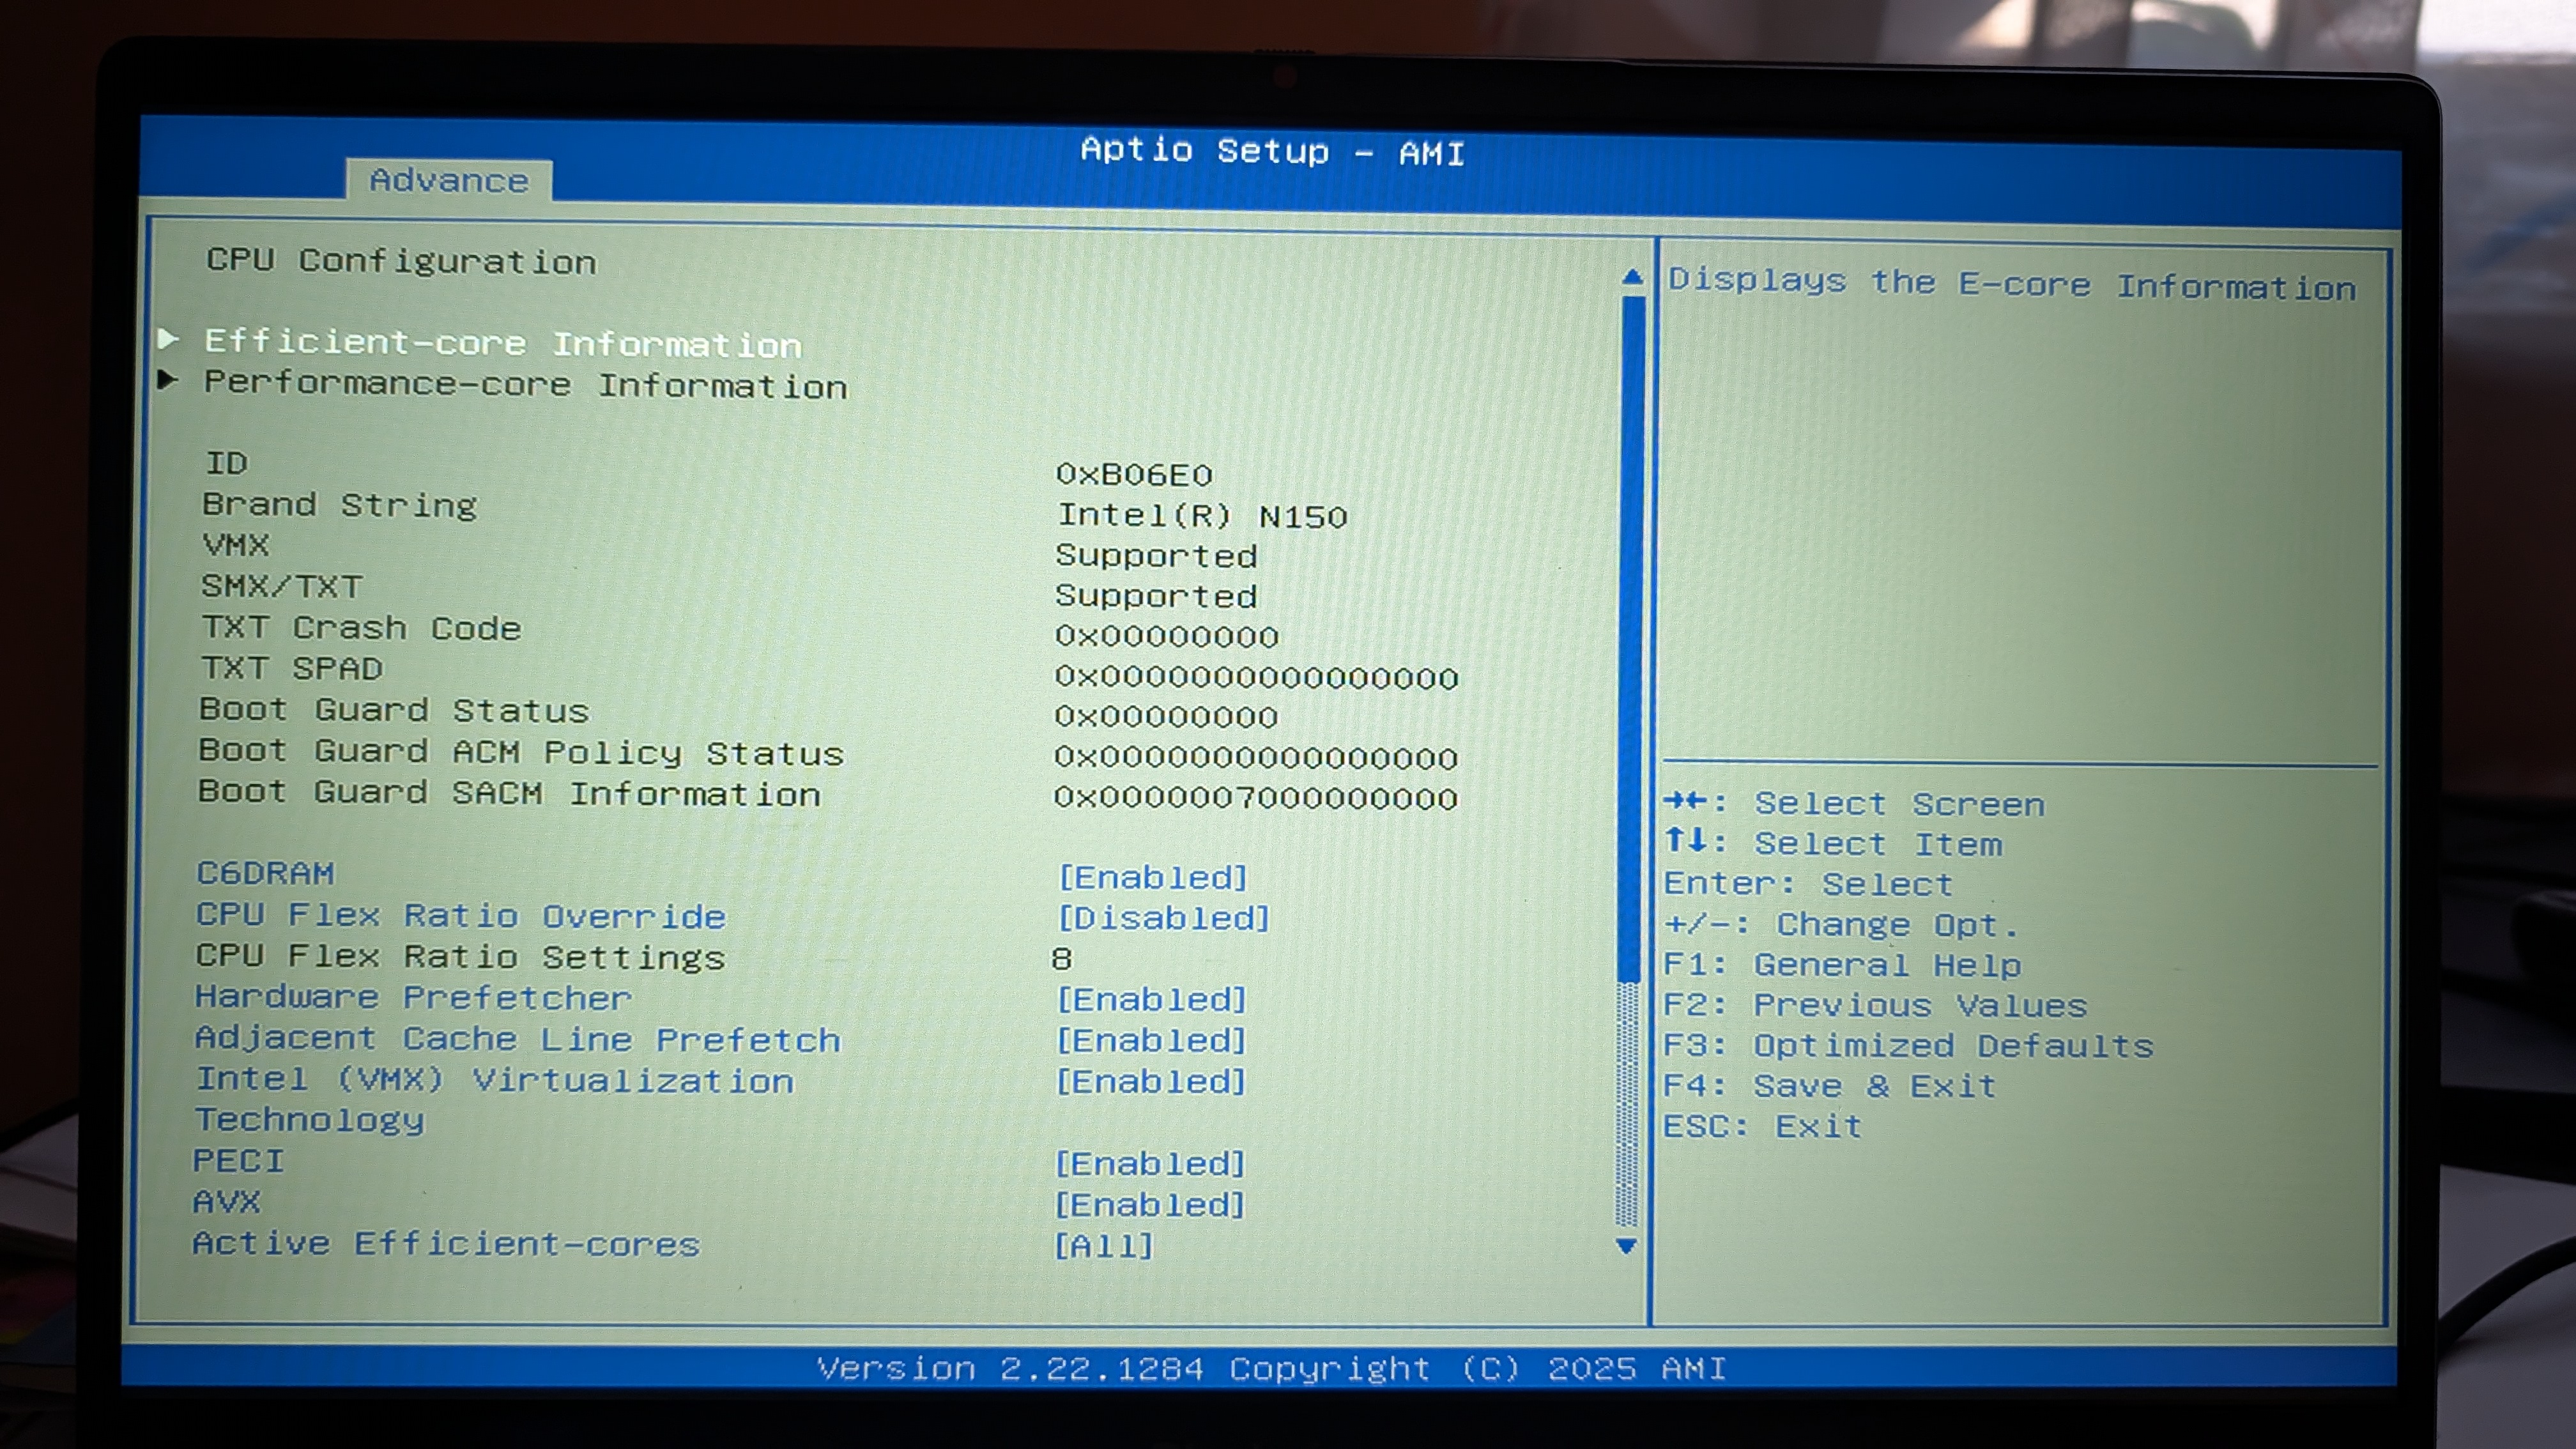Select the AVX Enabled value
The image size is (2576, 1449).
point(1150,1205)
